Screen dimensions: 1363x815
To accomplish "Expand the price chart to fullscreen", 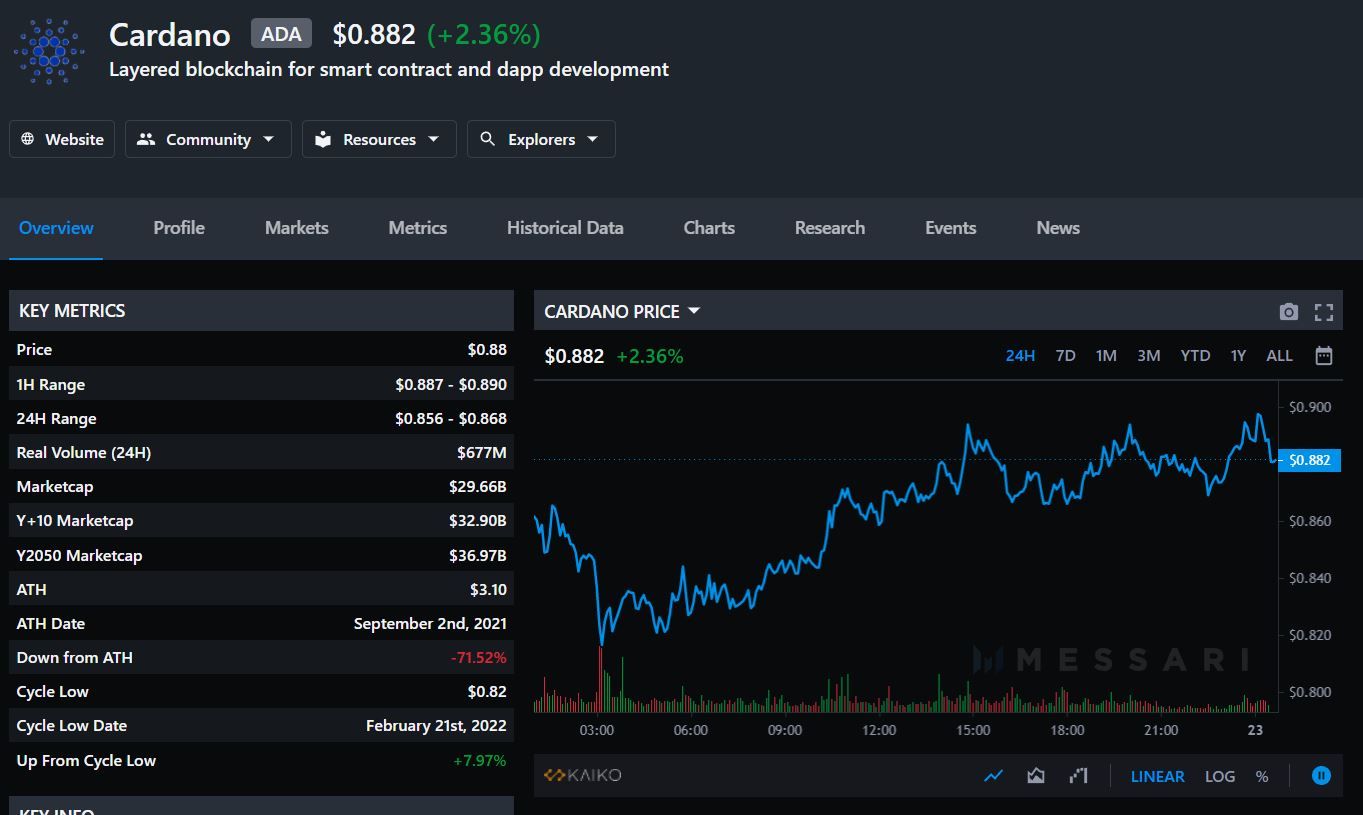I will (1324, 312).
